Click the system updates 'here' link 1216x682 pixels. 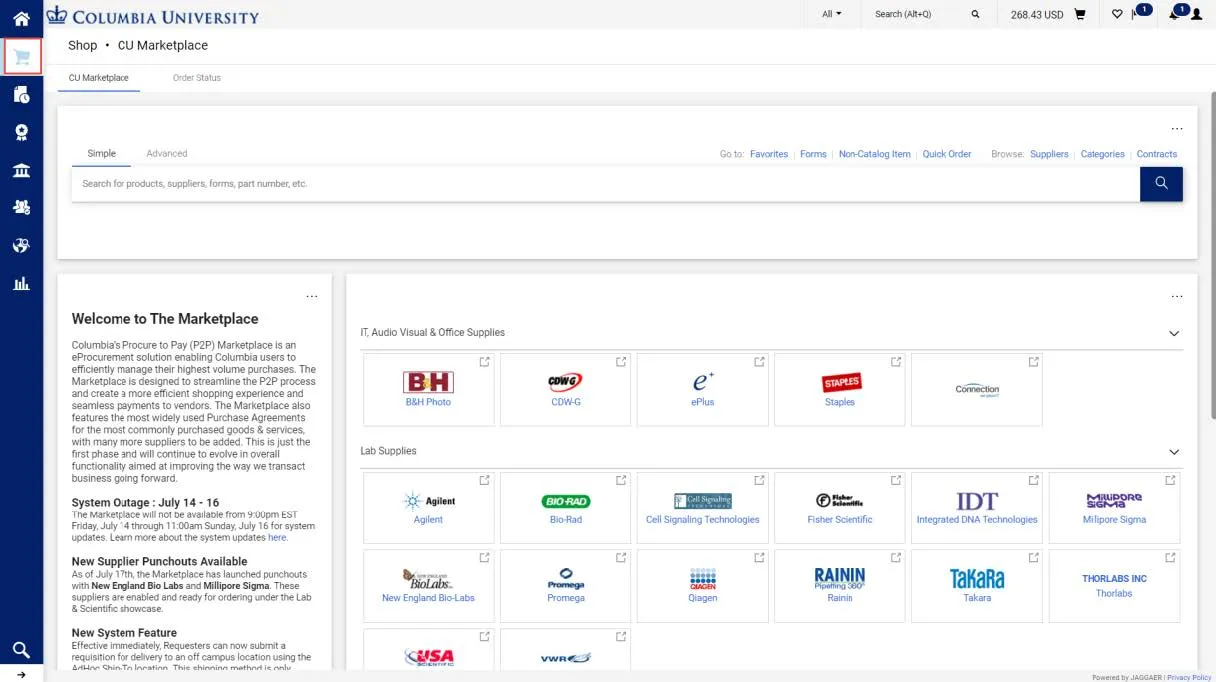point(277,538)
